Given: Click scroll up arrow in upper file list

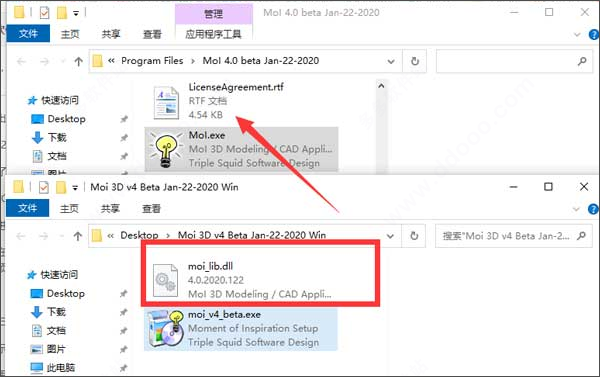Looking at the screenshot, I should coord(381,86).
